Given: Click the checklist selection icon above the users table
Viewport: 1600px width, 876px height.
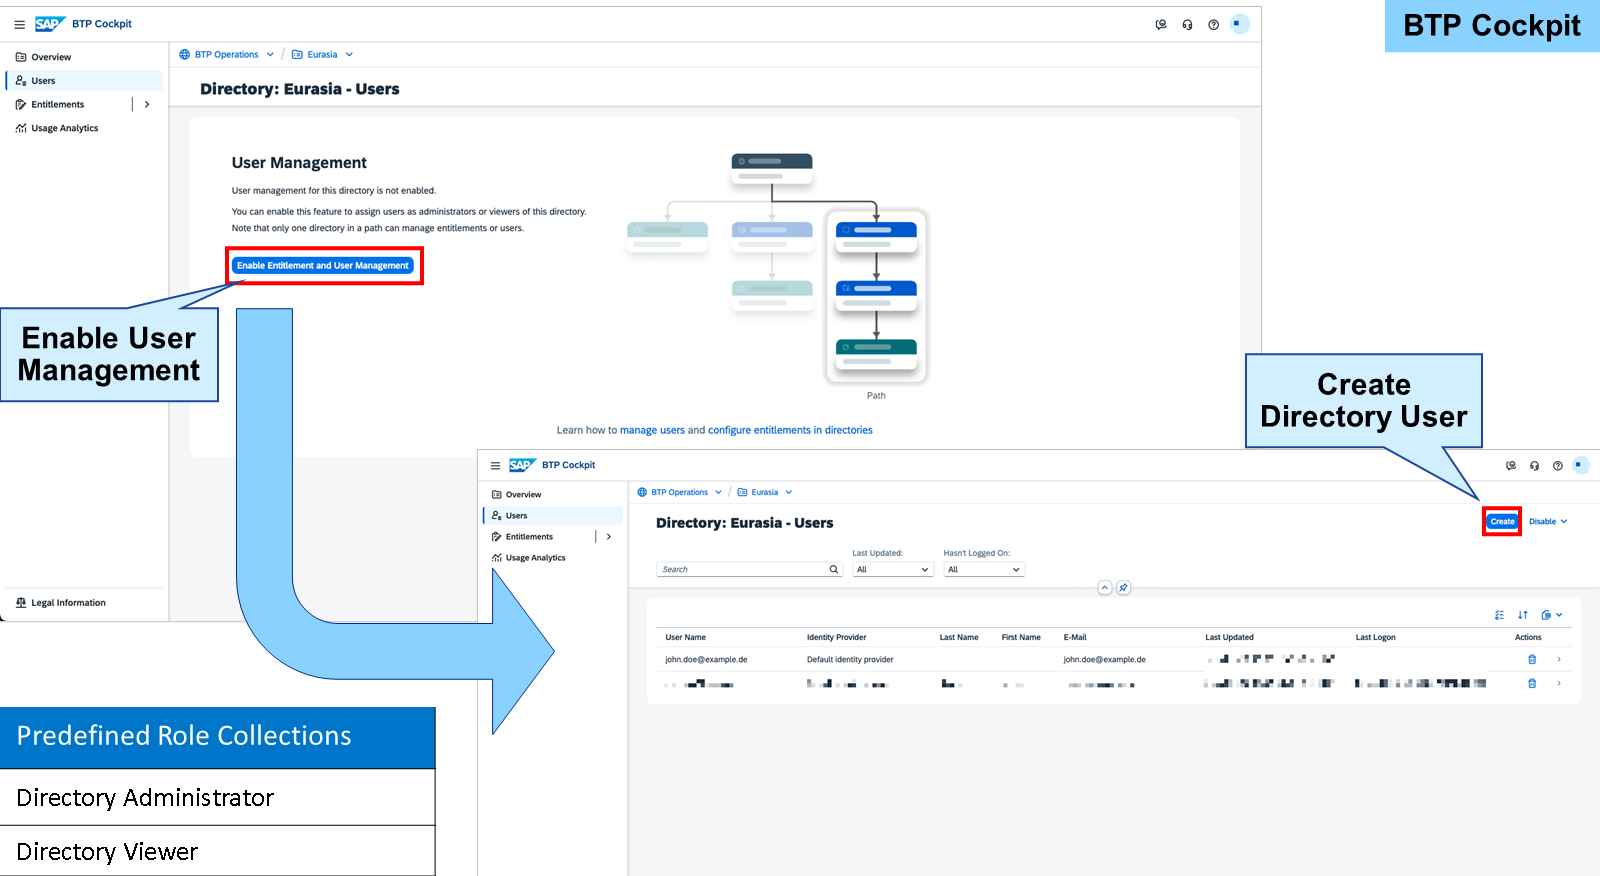Looking at the screenshot, I should [x=1499, y=615].
